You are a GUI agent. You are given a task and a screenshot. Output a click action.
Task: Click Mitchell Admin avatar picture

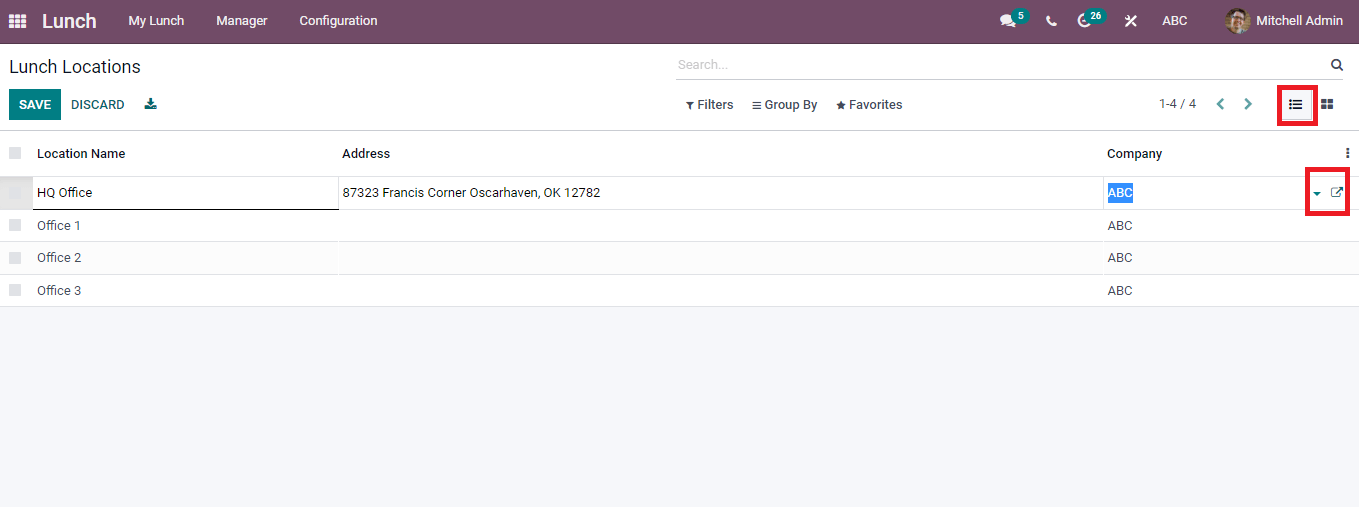[x=1237, y=21]
